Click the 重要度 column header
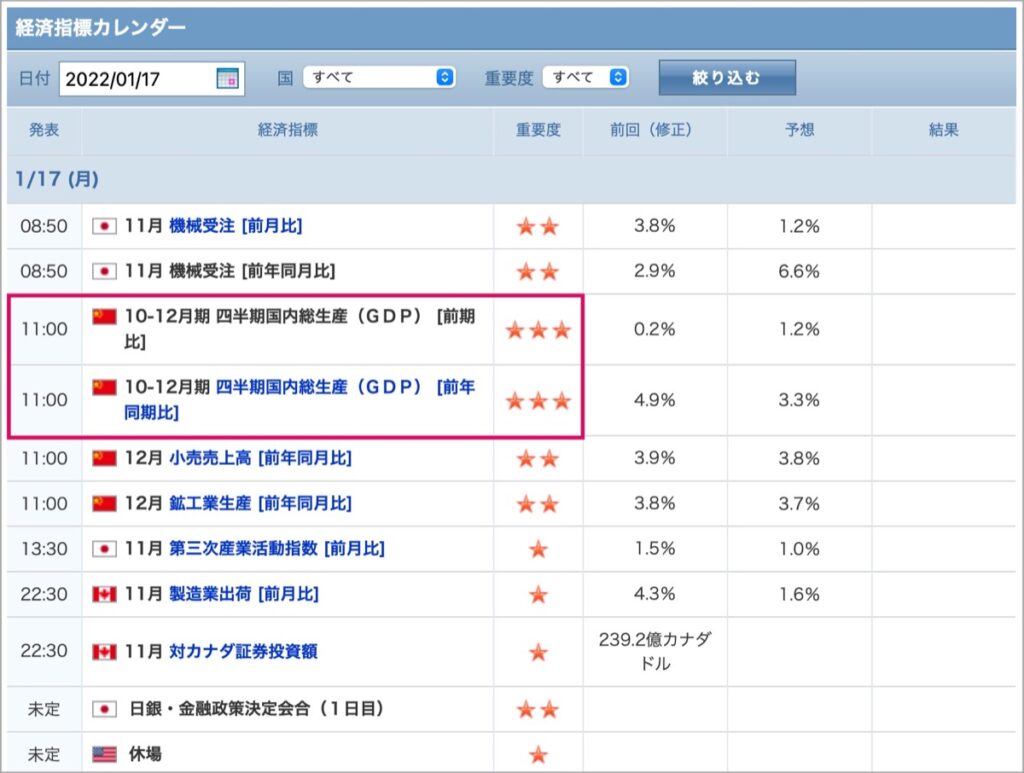 tap(538, 130)
